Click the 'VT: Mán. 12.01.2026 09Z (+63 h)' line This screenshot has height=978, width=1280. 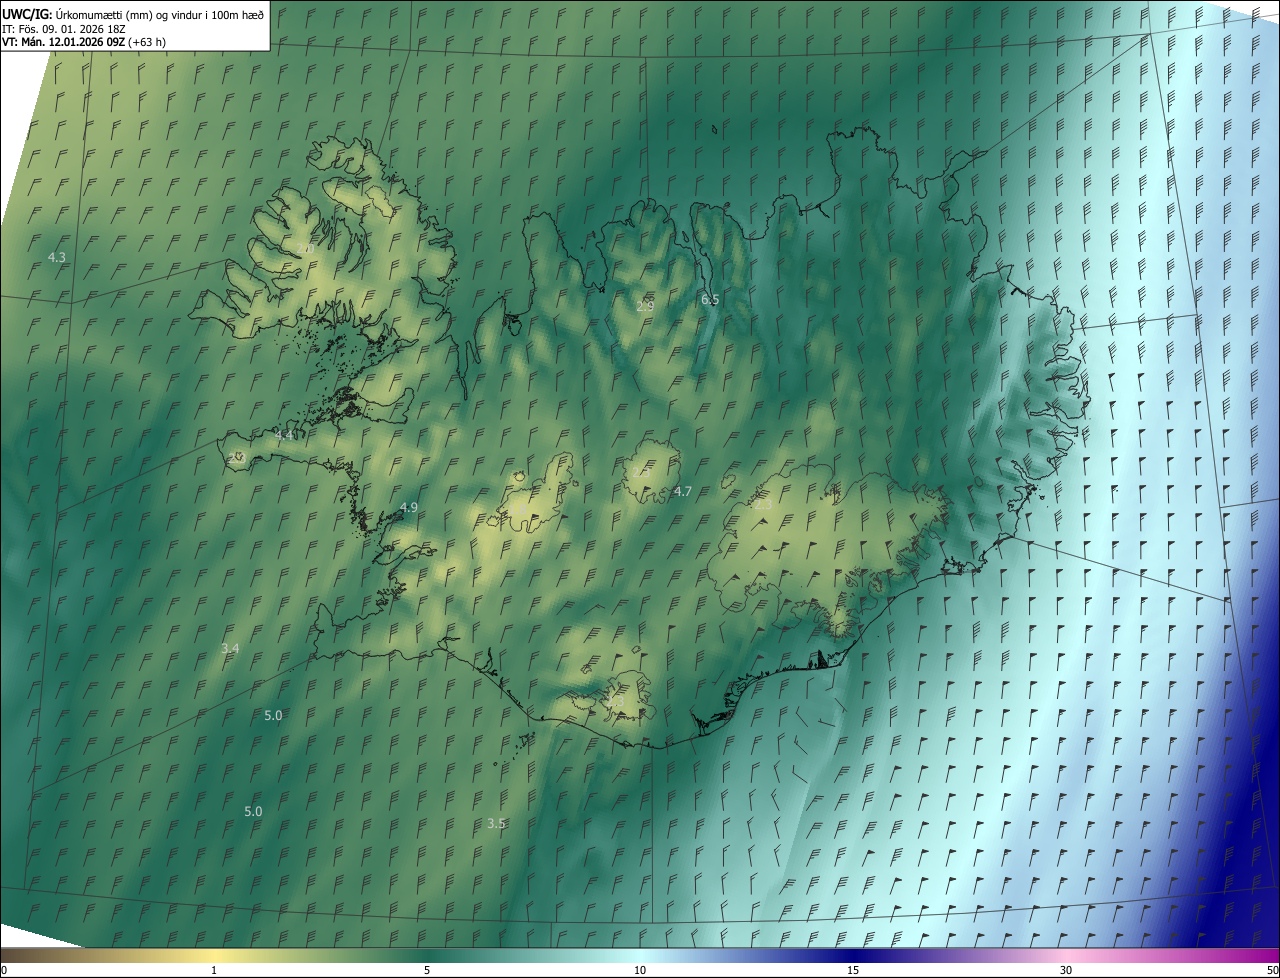pyautogui.click(x=84, y=42)
